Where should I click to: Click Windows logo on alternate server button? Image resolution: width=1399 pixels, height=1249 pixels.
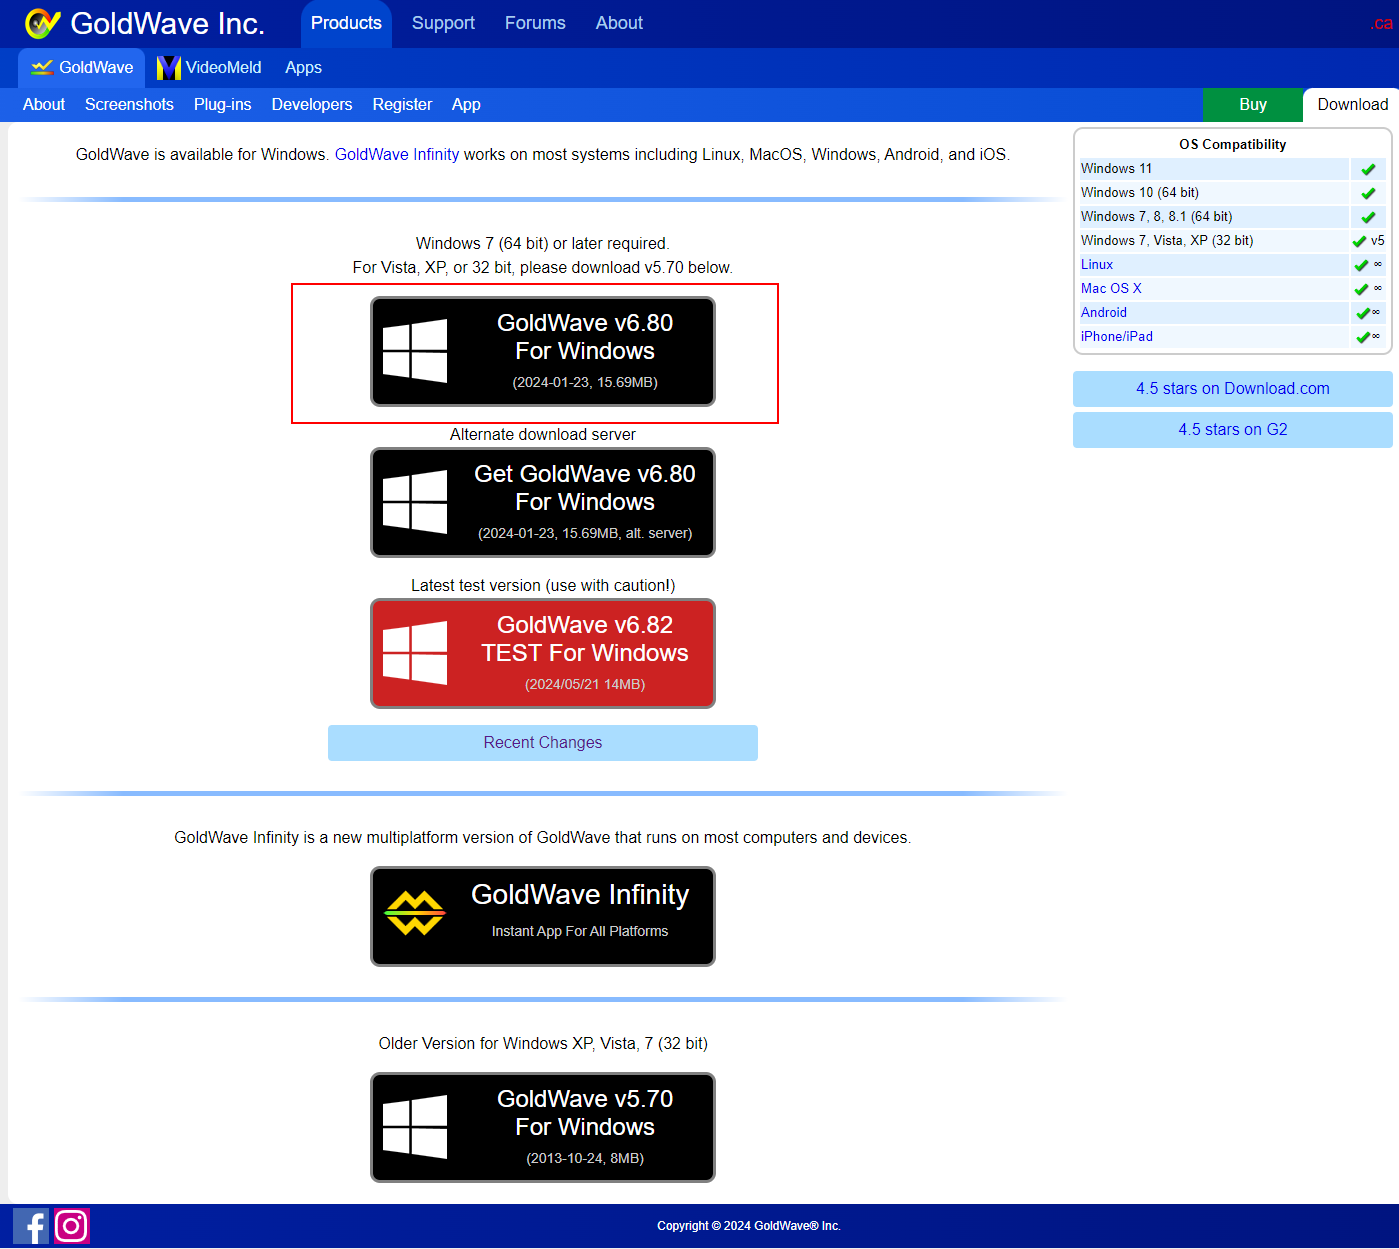click(415, 502)
